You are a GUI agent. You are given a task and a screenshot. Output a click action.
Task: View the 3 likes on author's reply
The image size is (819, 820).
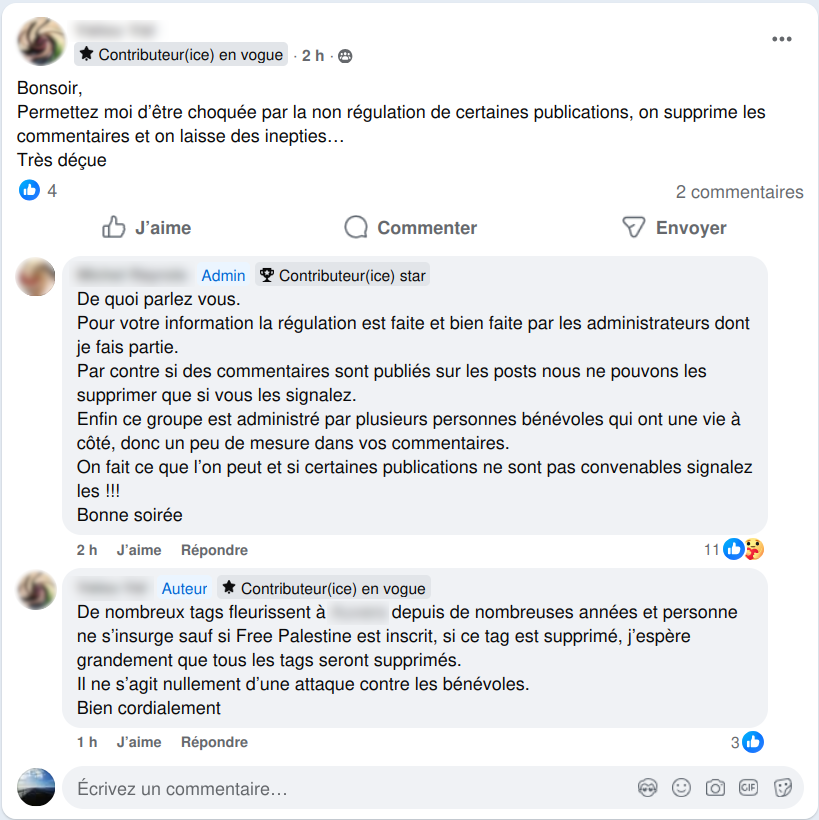coord(747,742)
